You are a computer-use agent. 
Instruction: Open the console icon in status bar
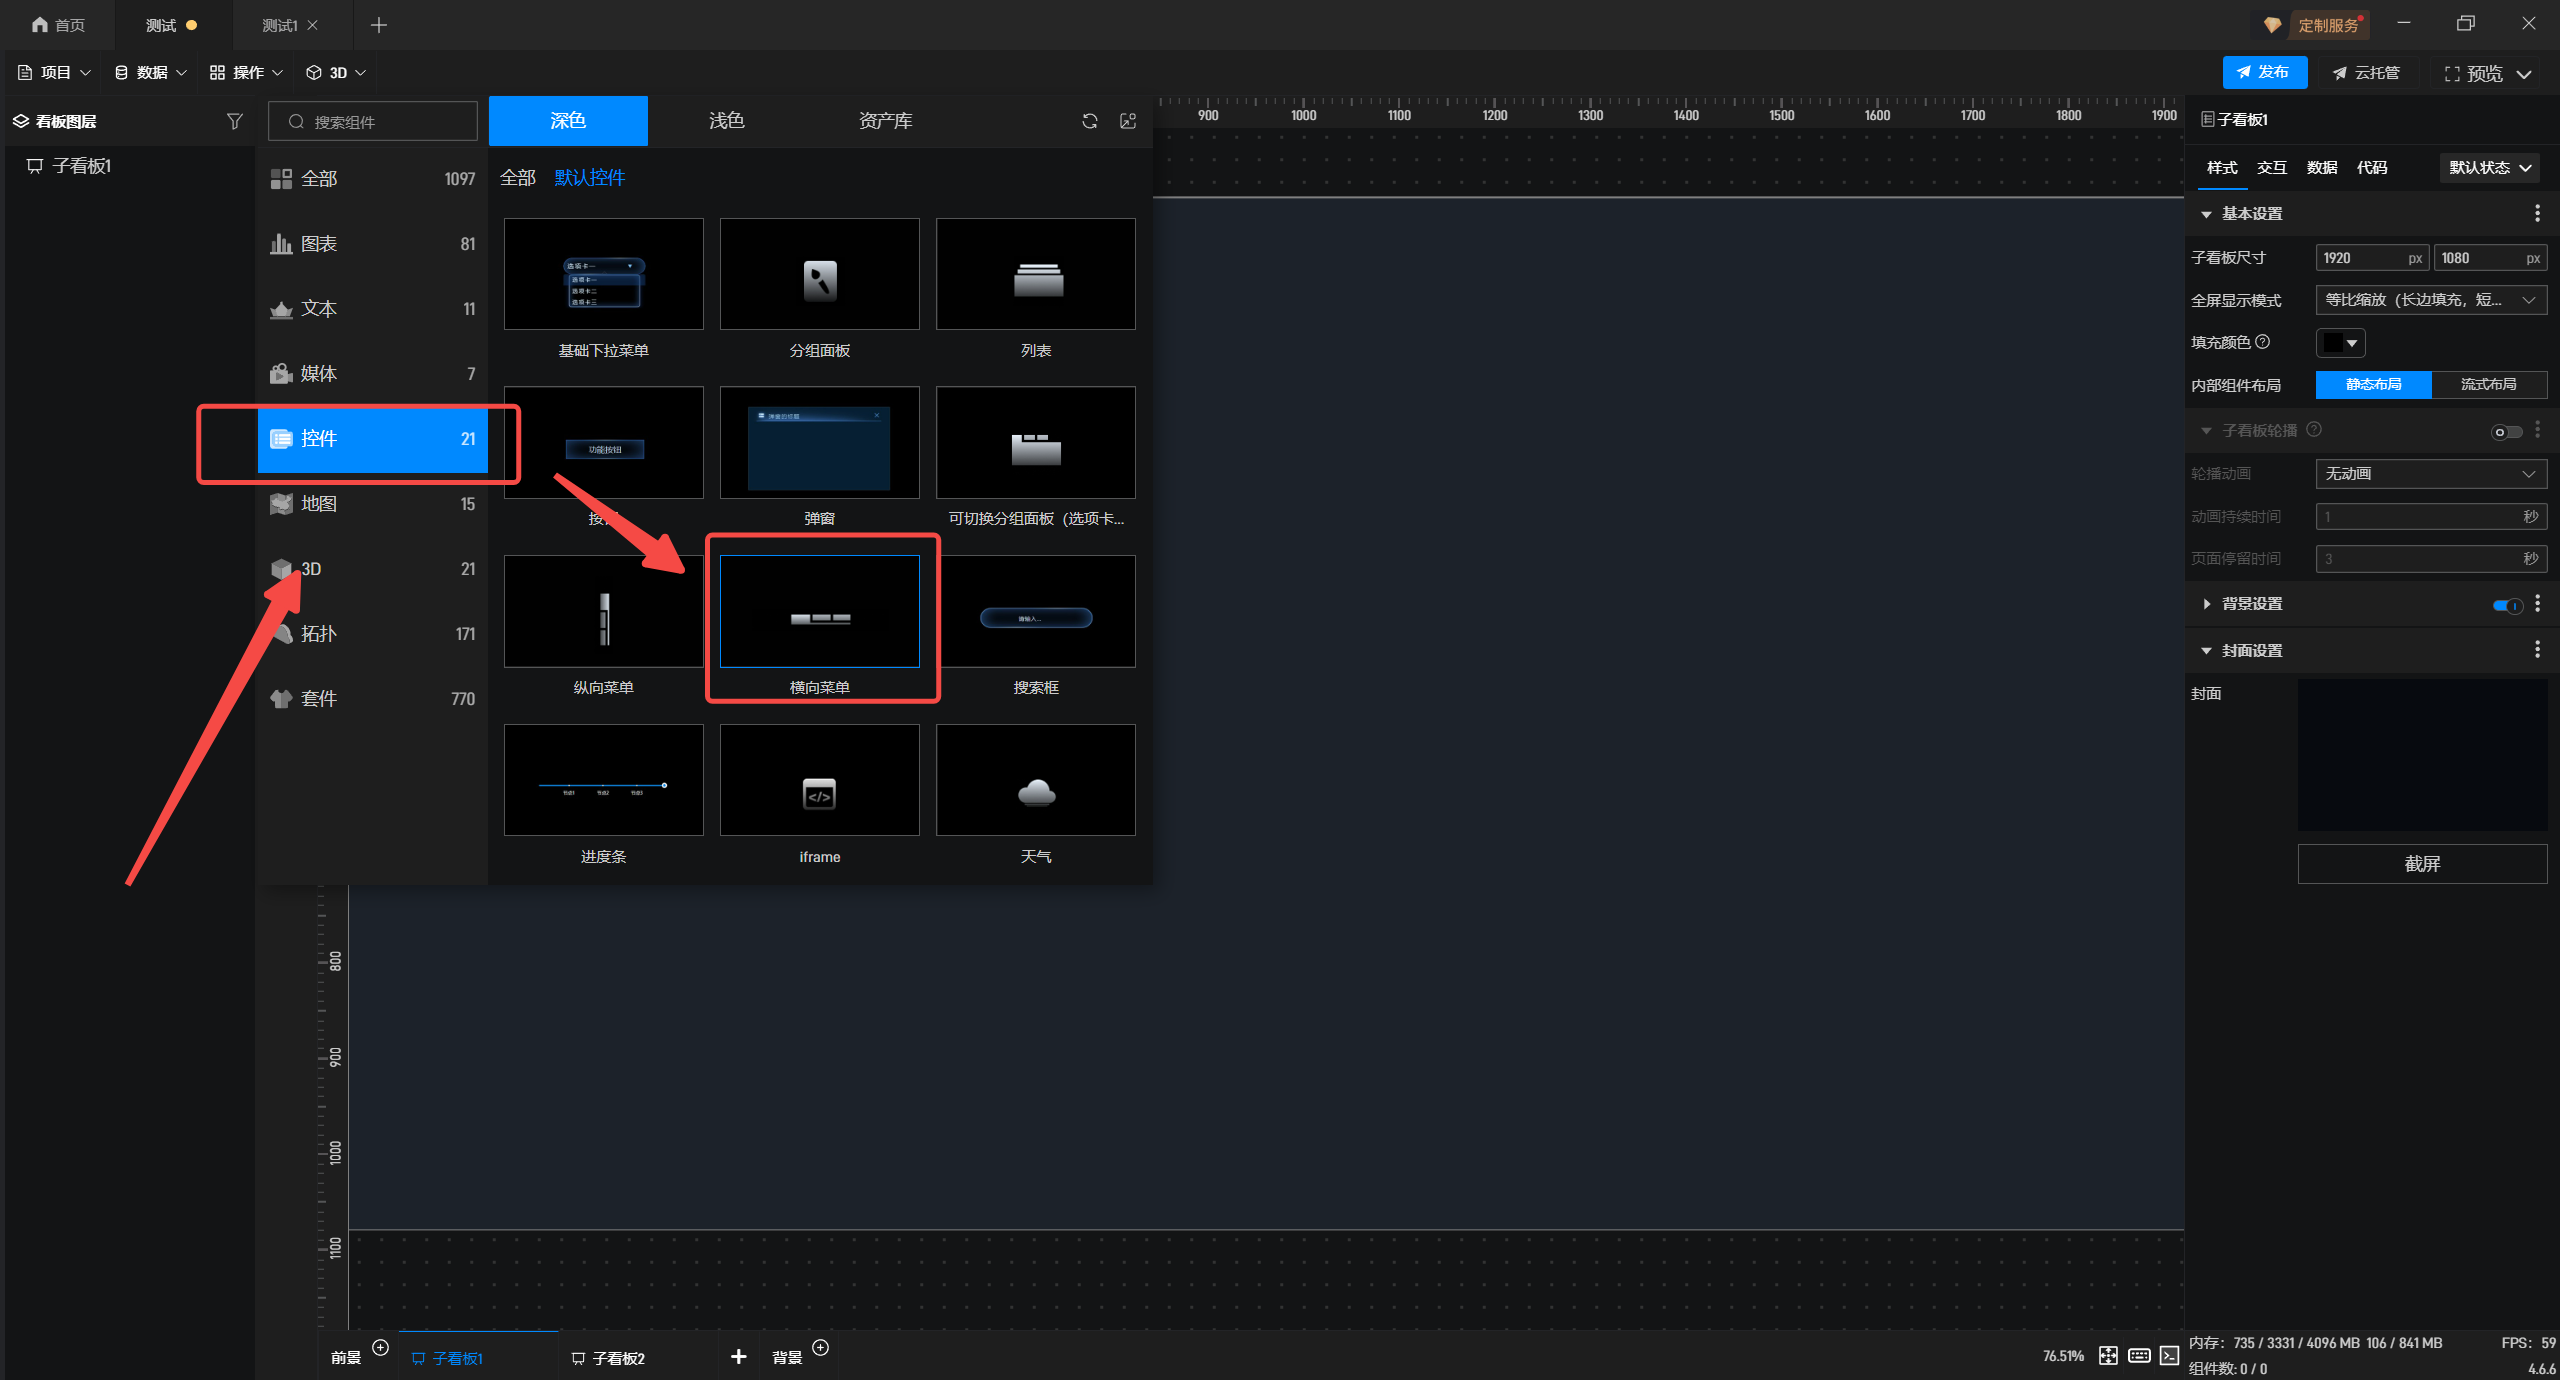(2169, 1355)
